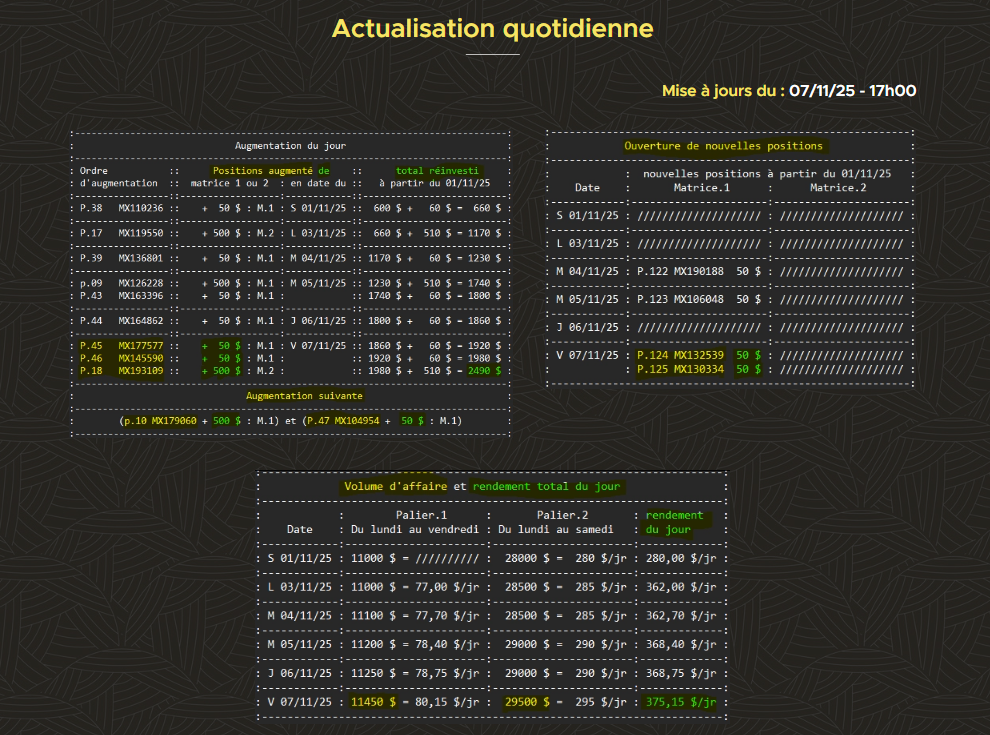The width and height of the screenshot is (990, 735).
Task: Click position P.122 MX190188 dated 04/11/25
Action: pos(680,271)
